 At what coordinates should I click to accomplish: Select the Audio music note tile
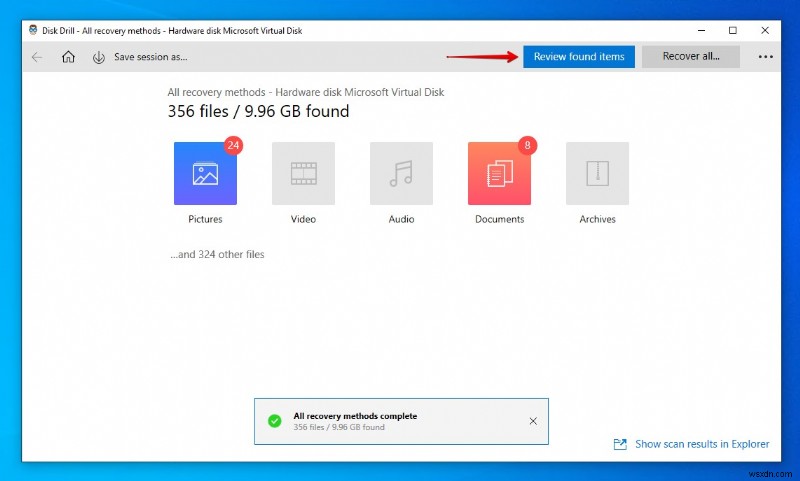tap(401, 173)
